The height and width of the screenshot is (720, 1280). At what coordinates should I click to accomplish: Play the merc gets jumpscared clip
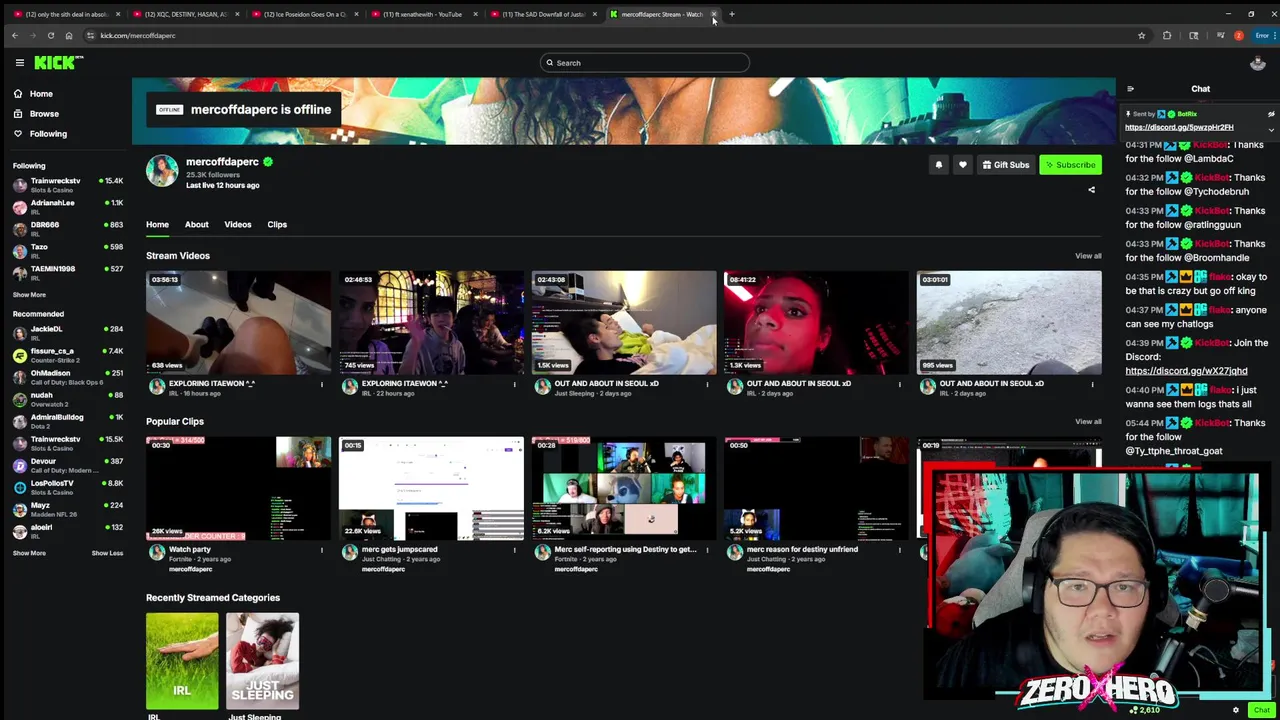[x=431, y=488]
